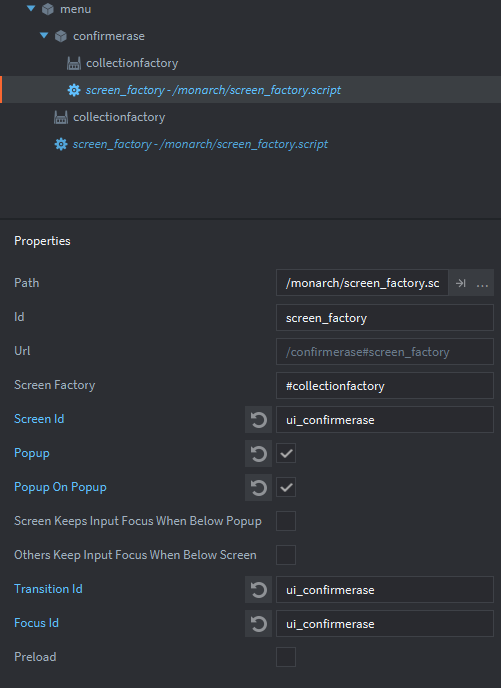Uncheck the Popup checkbox

(286, 453)
